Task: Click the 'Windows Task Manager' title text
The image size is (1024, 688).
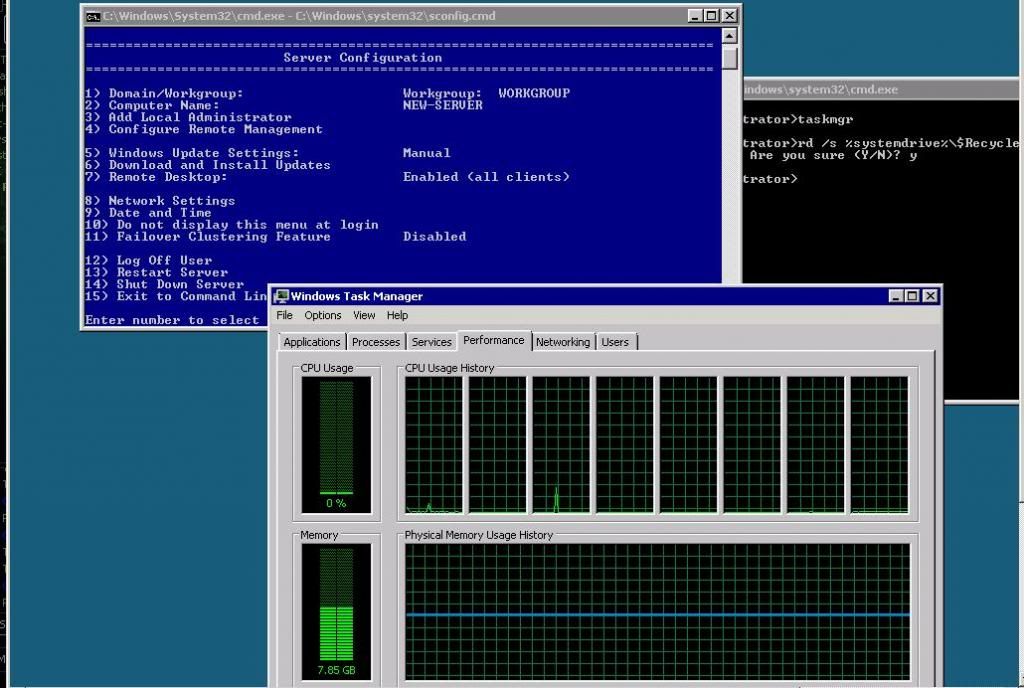Action: (x=357, y=296)
